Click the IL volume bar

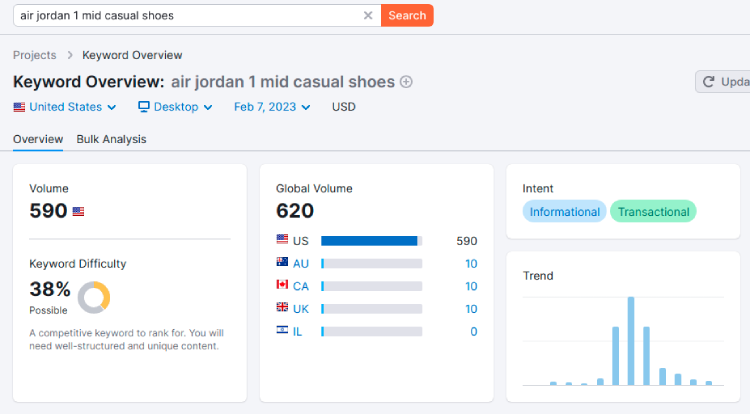[x=372, y=331]
